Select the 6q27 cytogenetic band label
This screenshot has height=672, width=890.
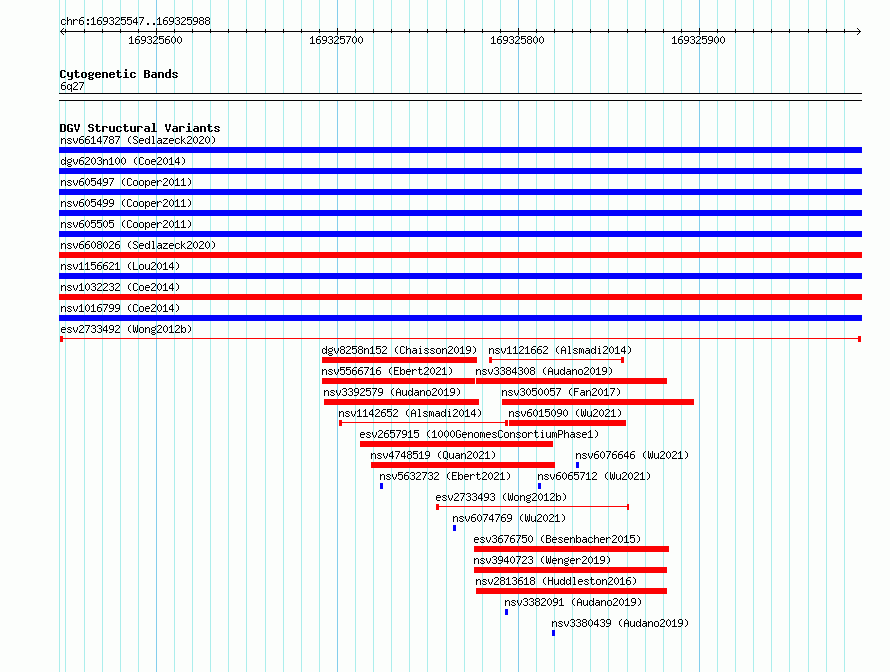(72, 86)
